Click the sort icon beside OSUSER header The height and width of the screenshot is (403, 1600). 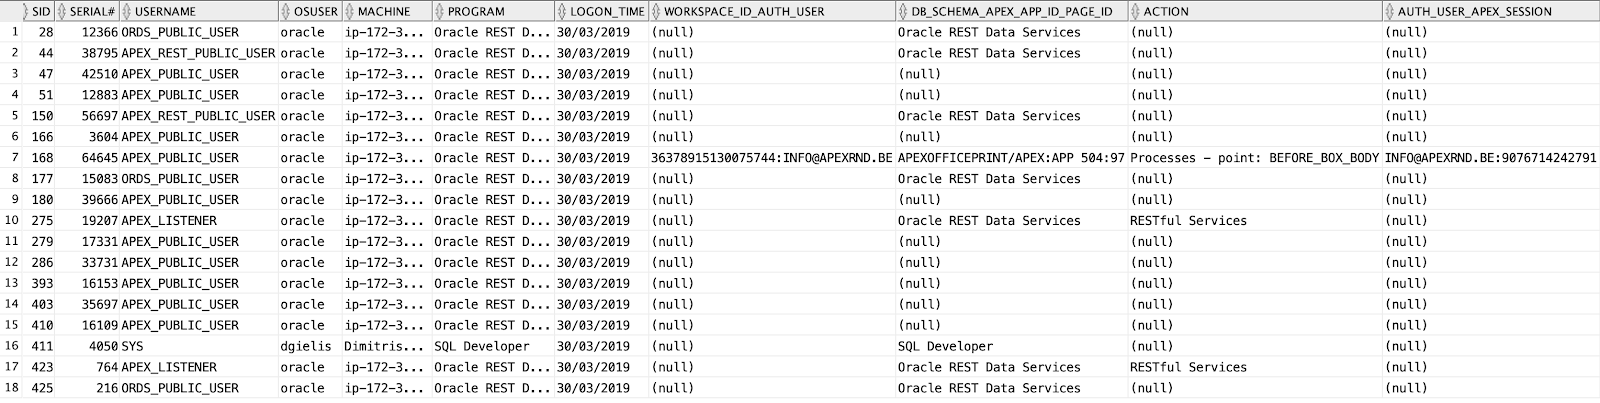tap(287, 11)
